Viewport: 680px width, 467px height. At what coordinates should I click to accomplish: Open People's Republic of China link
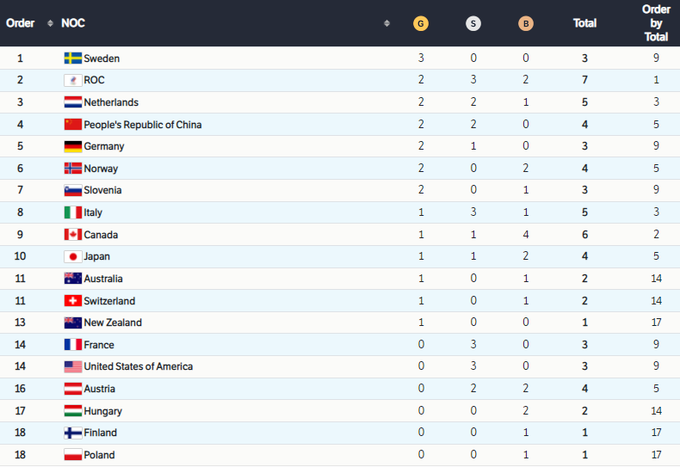pyautogui.click(x=142, y=124)
